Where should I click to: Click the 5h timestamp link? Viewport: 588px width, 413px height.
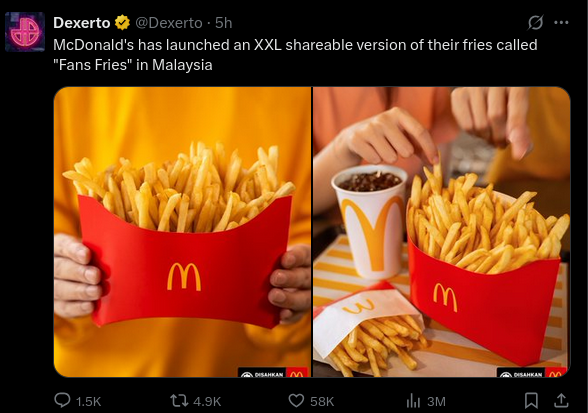click(x=224, y=23)
